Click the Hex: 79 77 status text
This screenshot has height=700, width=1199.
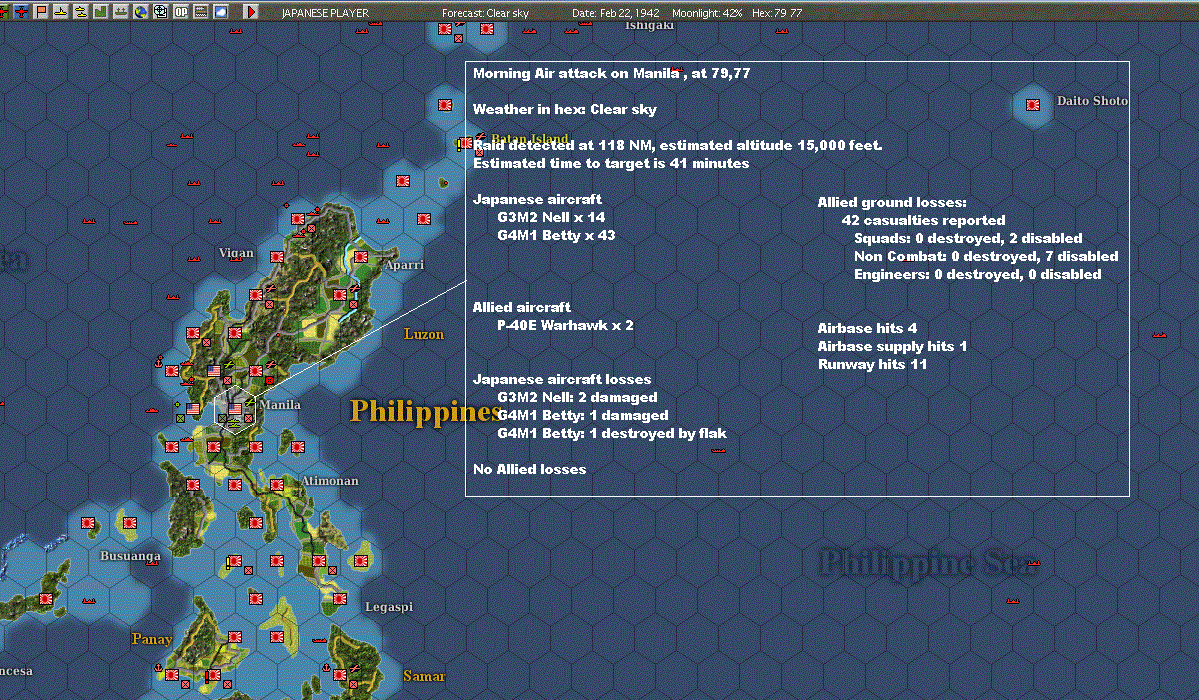[777, 13]
